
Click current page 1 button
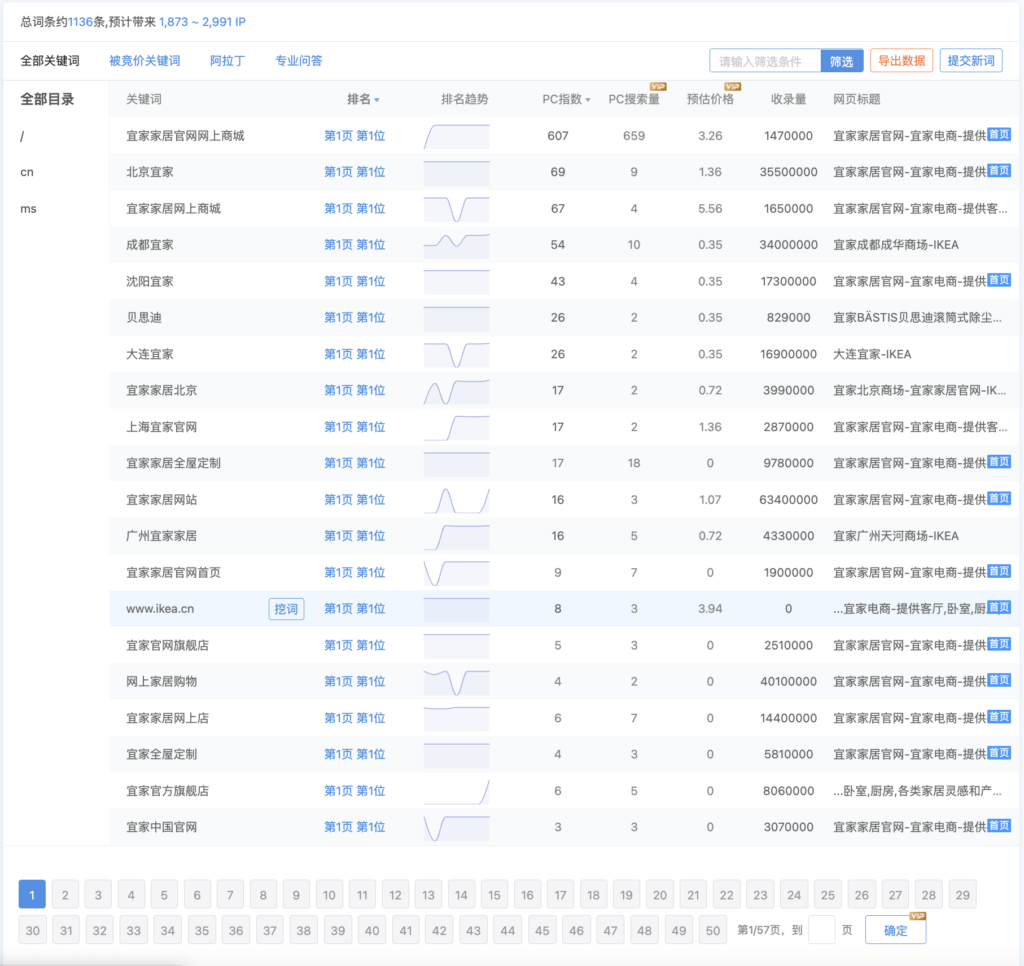32,895
